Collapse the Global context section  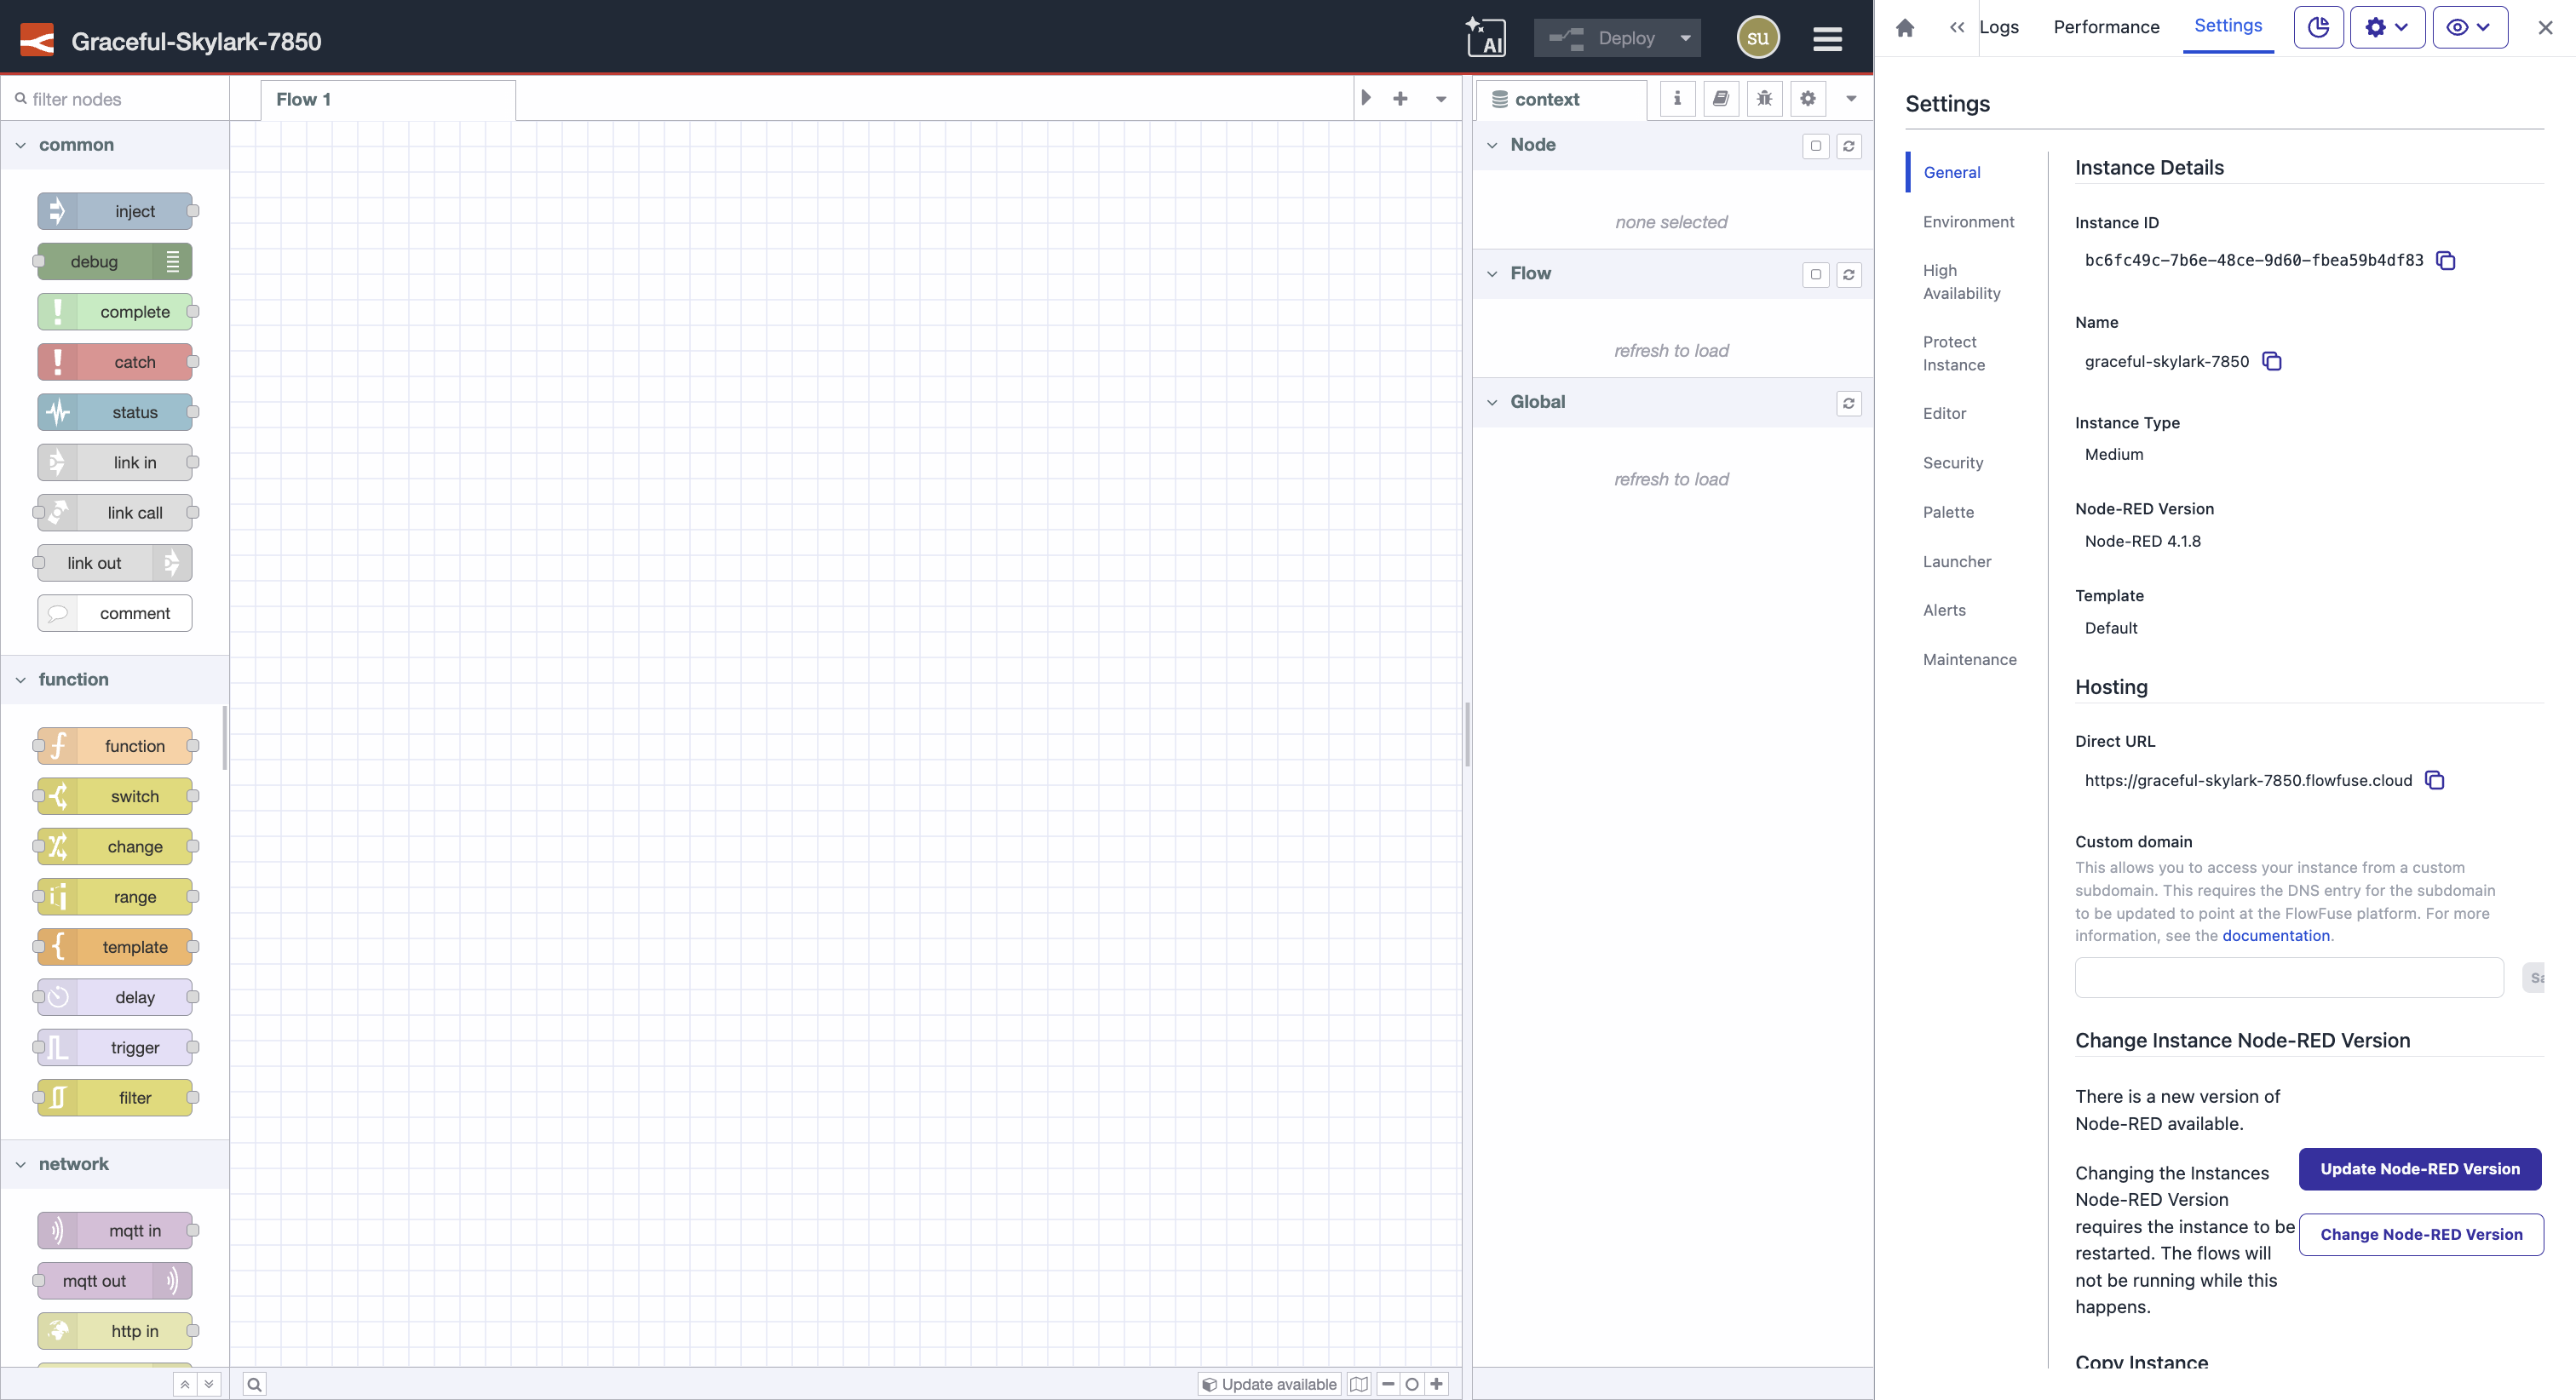1492,402
